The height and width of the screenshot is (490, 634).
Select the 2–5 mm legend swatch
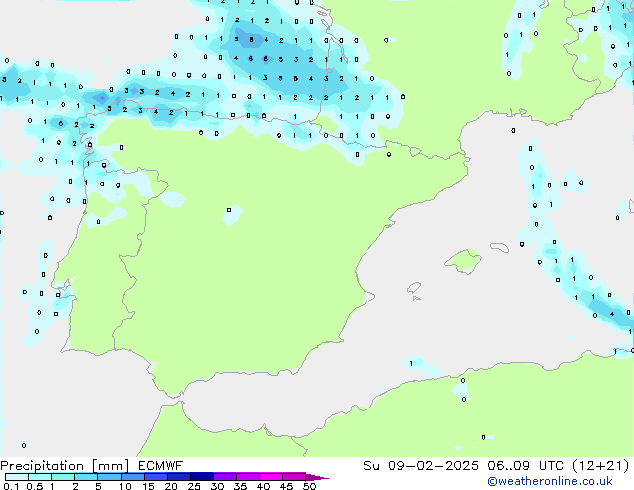pos(86,477)
